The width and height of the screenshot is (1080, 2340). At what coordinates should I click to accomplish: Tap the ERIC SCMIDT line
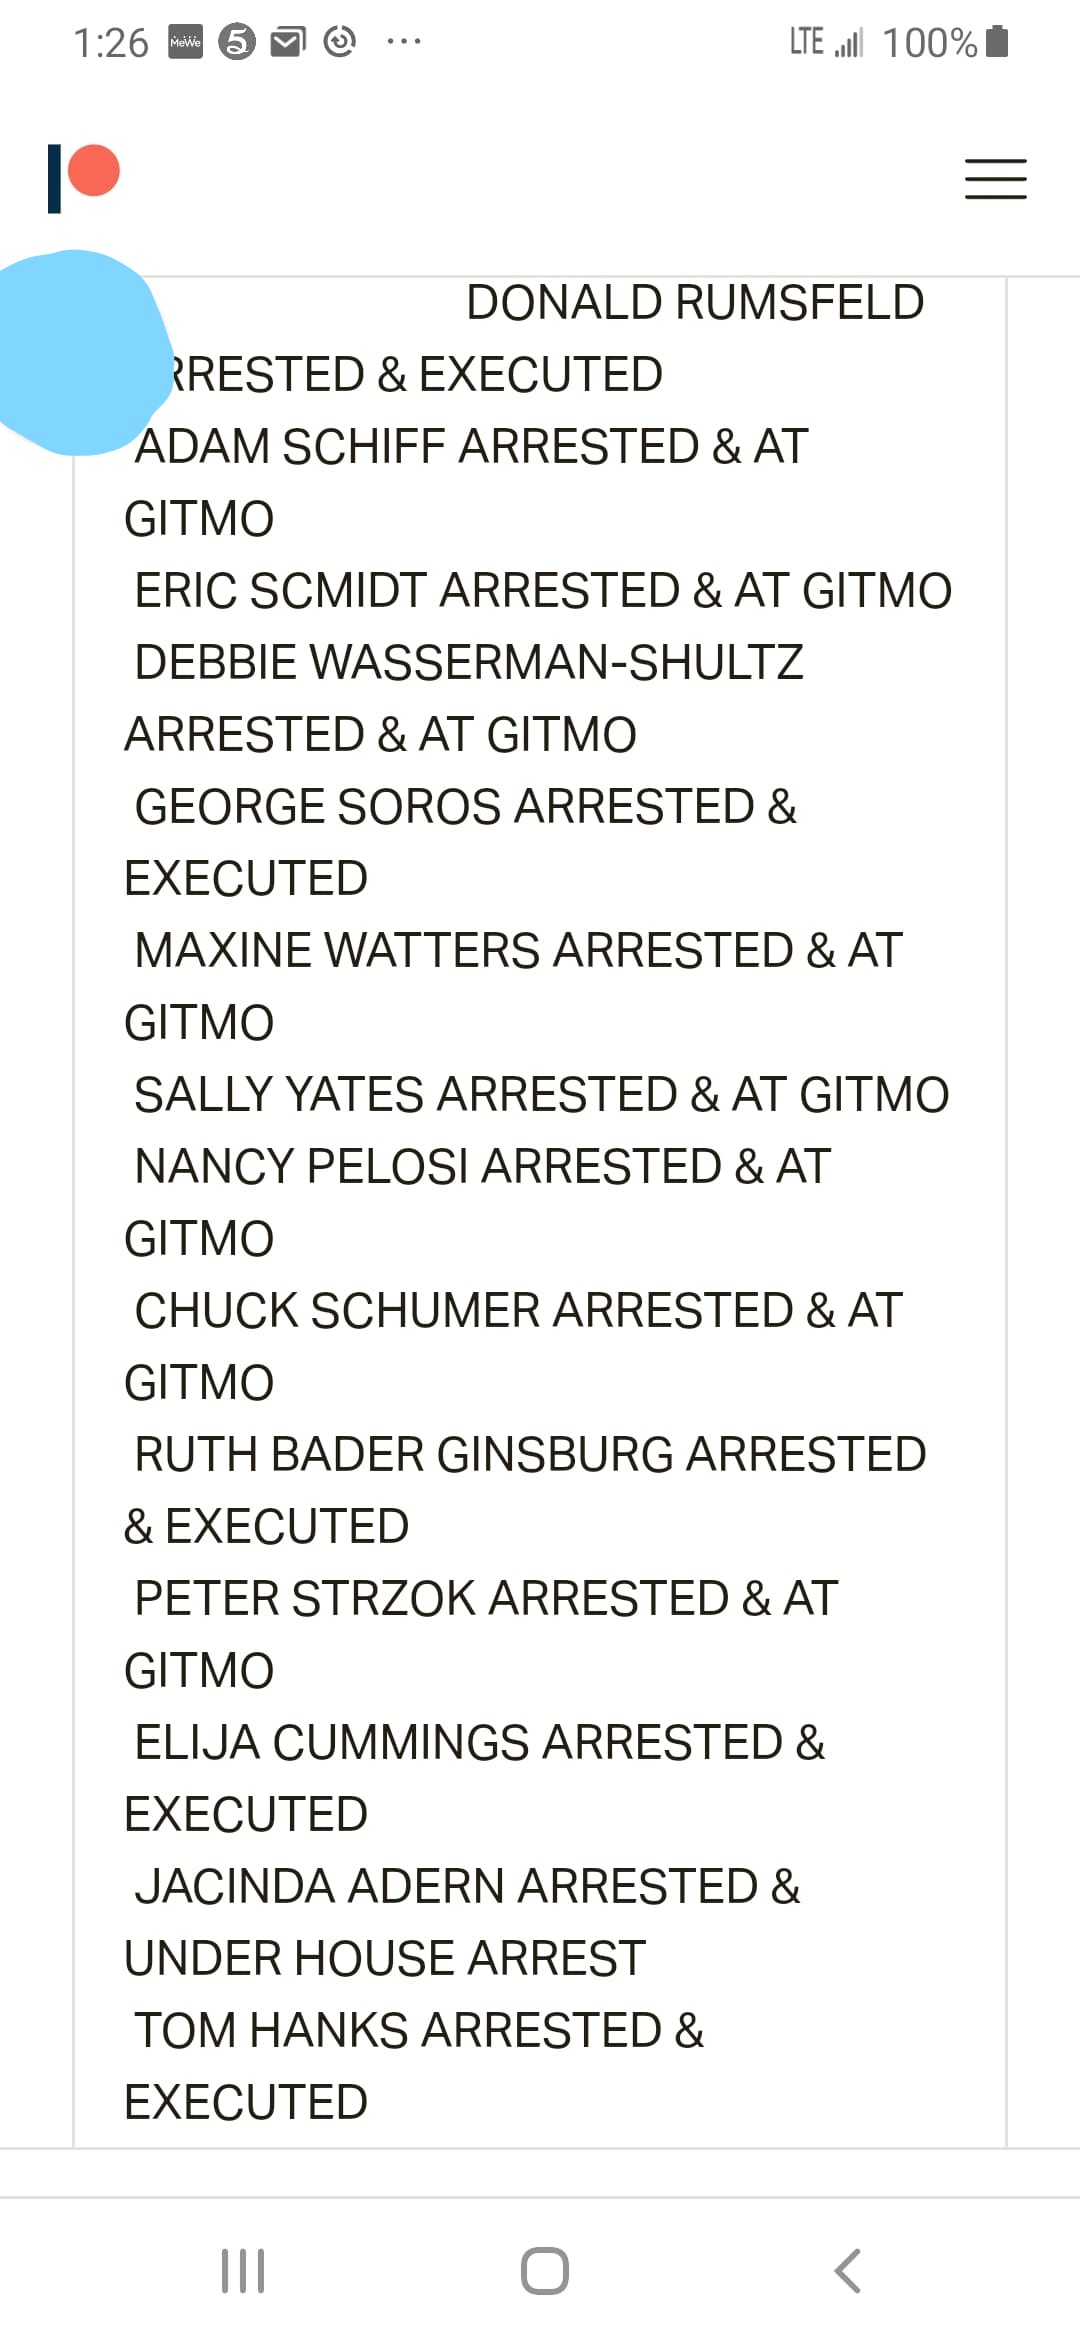pos(543,591)
